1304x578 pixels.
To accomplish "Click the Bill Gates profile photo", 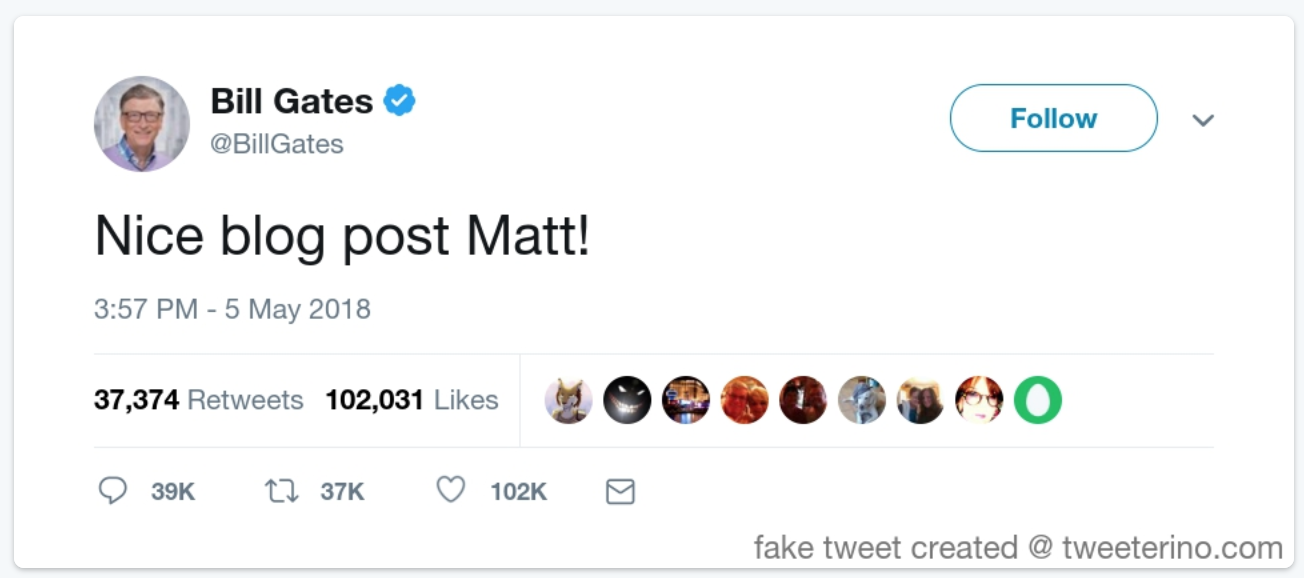I will 142,123.
